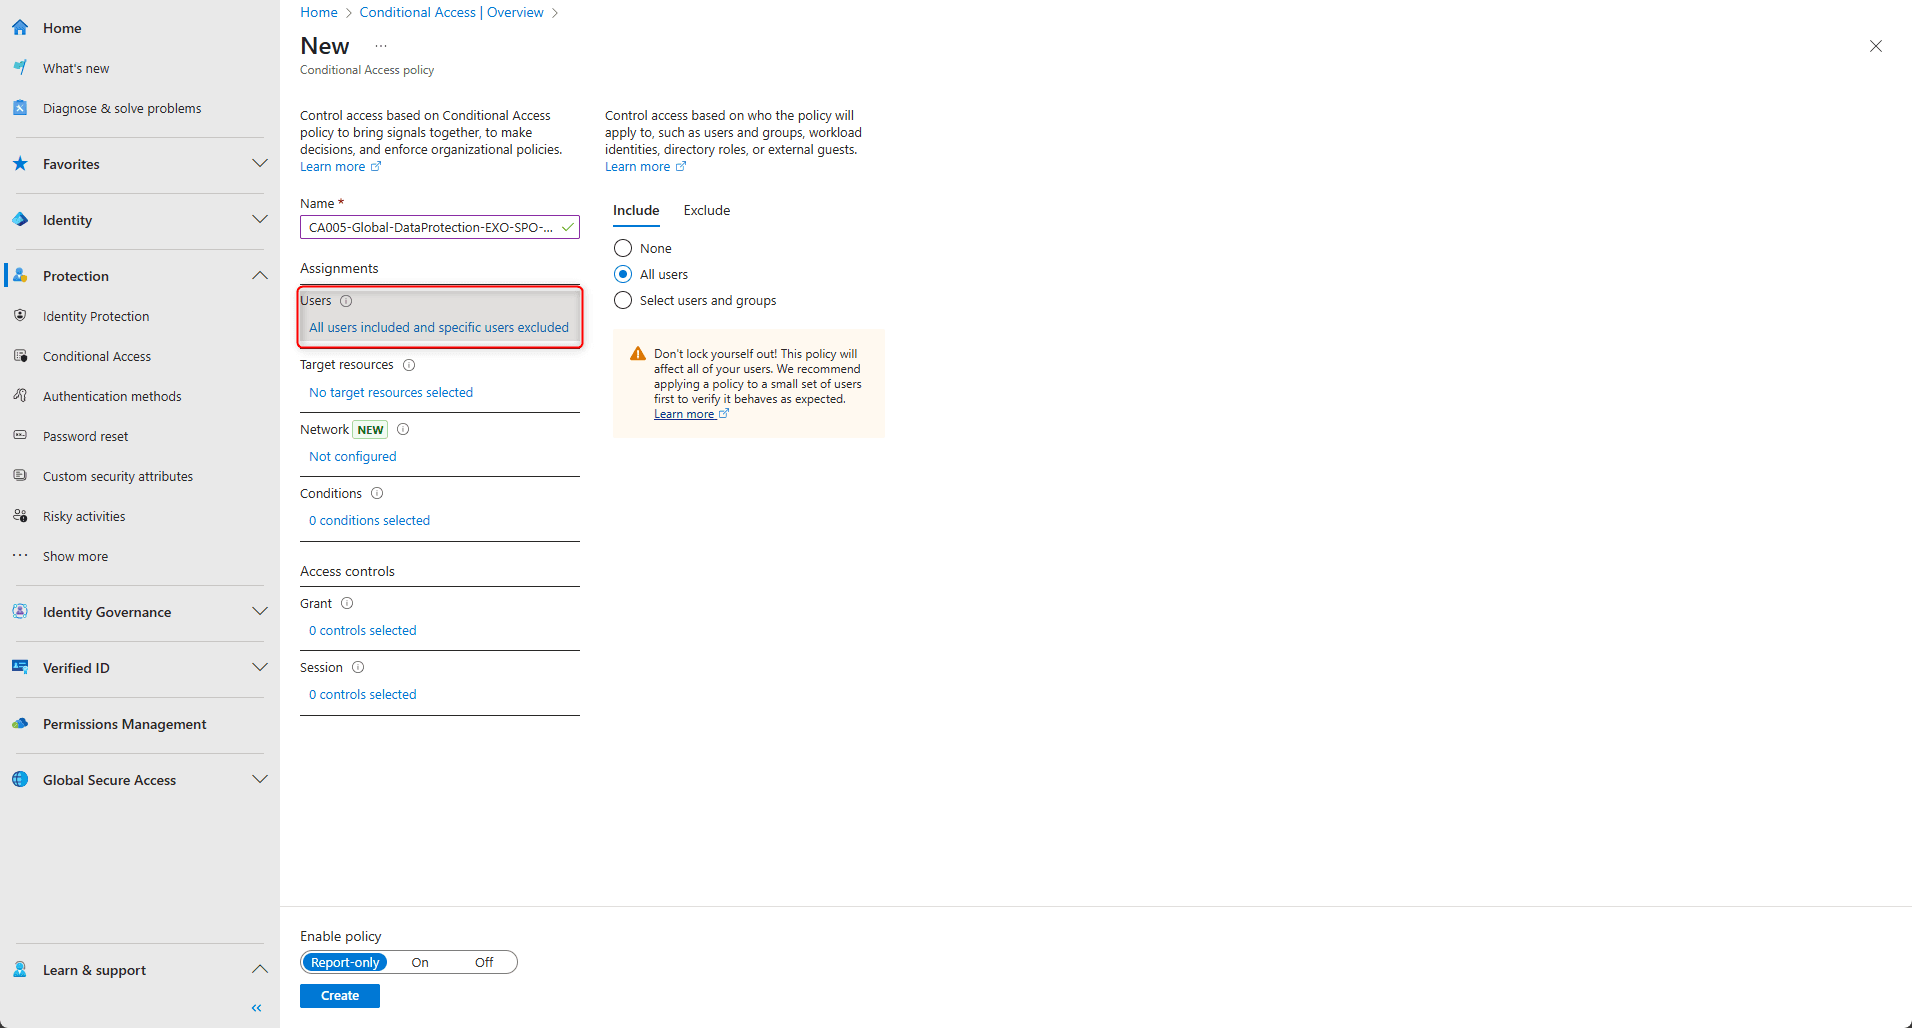
Task: Switch to the Exclude tab
Action: pos(707,211)
